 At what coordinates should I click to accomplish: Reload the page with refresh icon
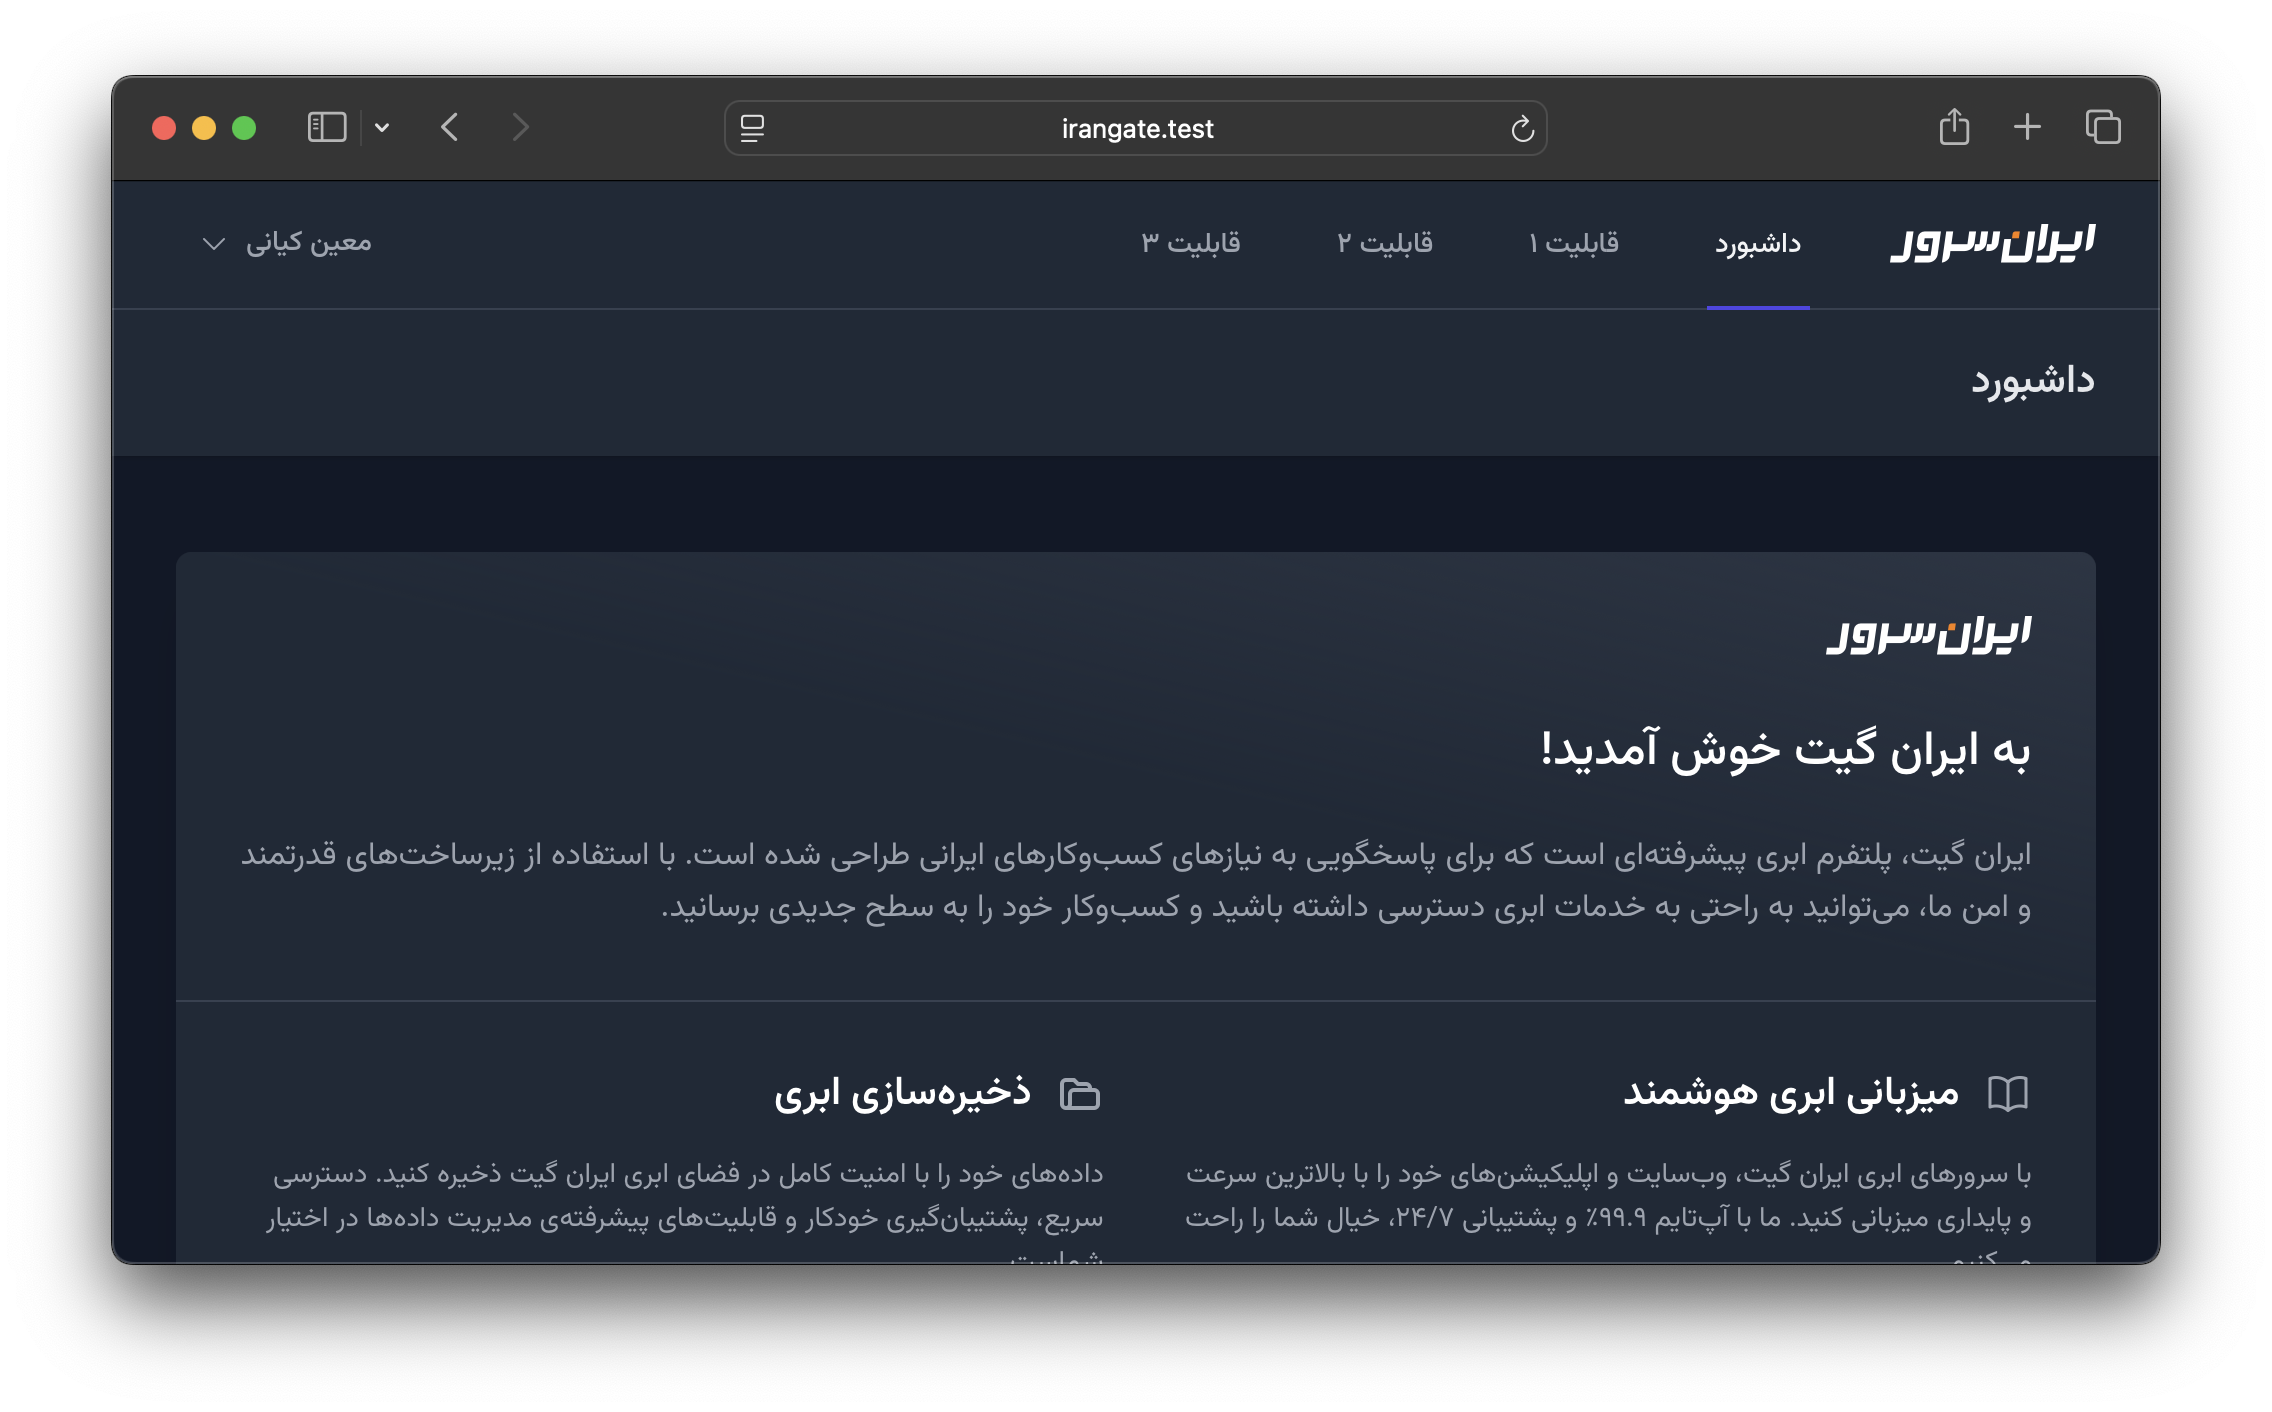[x=1522, y=129]
